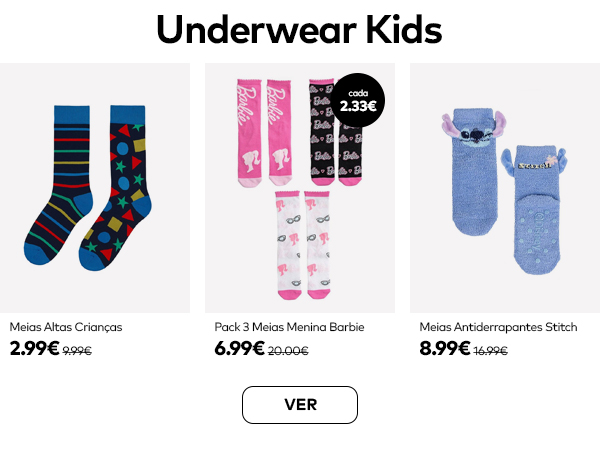Click the 2.99€ sale price

[34, 348]
